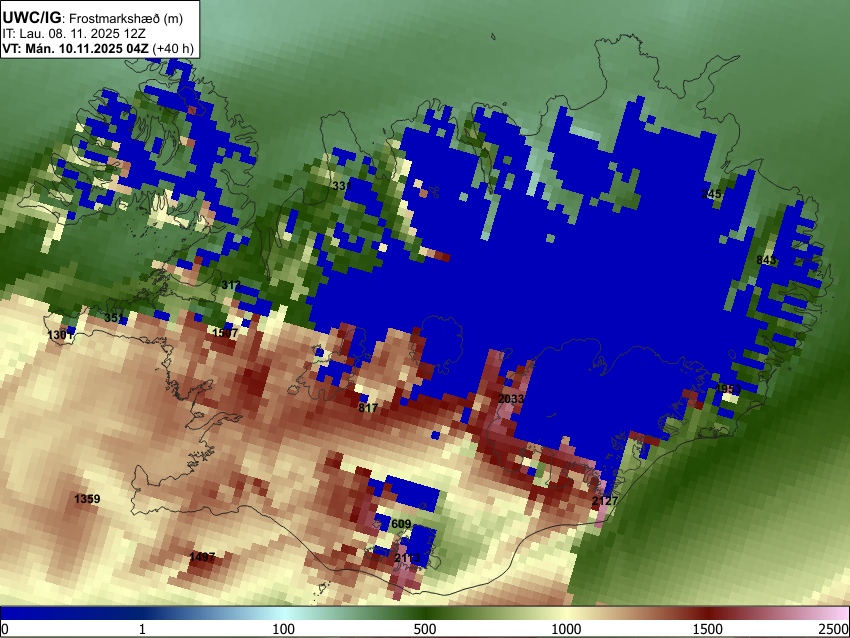This screenshot has height=638, width=850.
Task: Click the 1359 value label on map
Action: (87, 499)
